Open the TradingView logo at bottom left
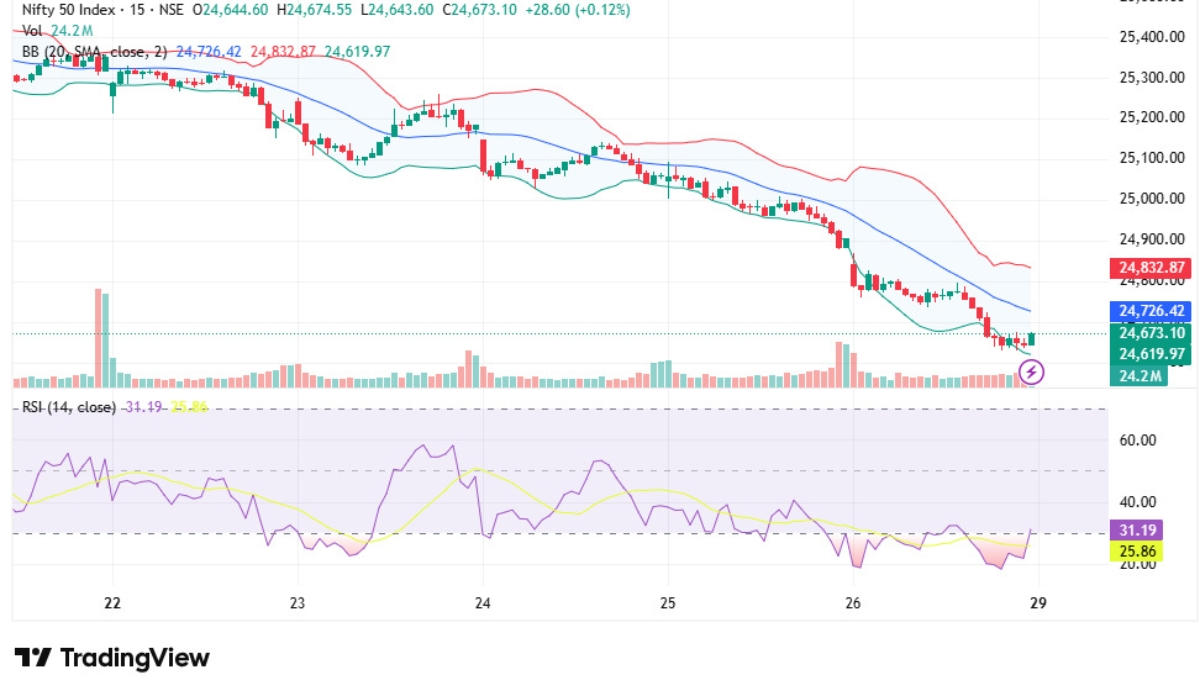Image resolution: width=1200 pixels, height=680 pixels. click(x=110, y=657)
